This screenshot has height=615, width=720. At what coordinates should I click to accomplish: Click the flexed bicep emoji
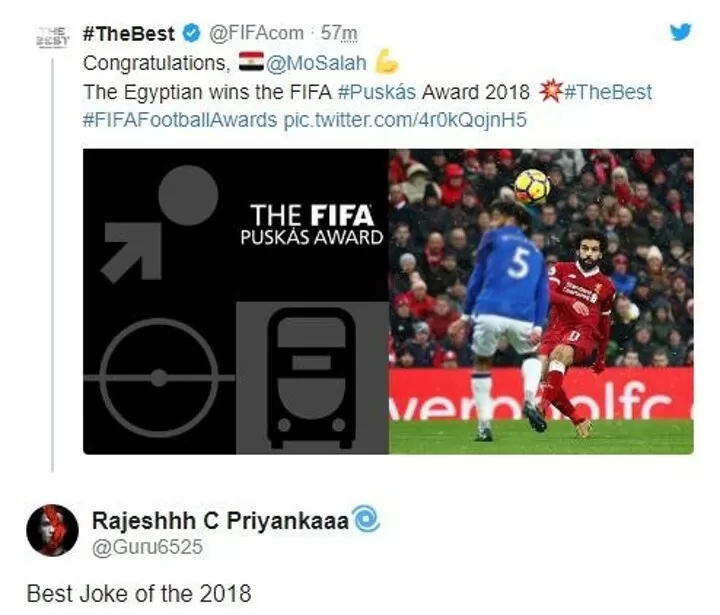click(386, 61)
